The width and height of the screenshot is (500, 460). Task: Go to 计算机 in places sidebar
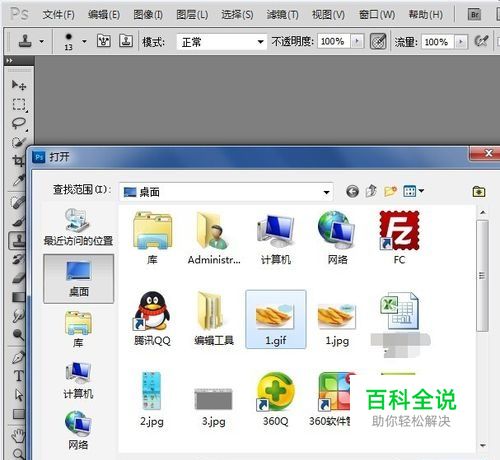pyautogui.click(x=78, y=380)
